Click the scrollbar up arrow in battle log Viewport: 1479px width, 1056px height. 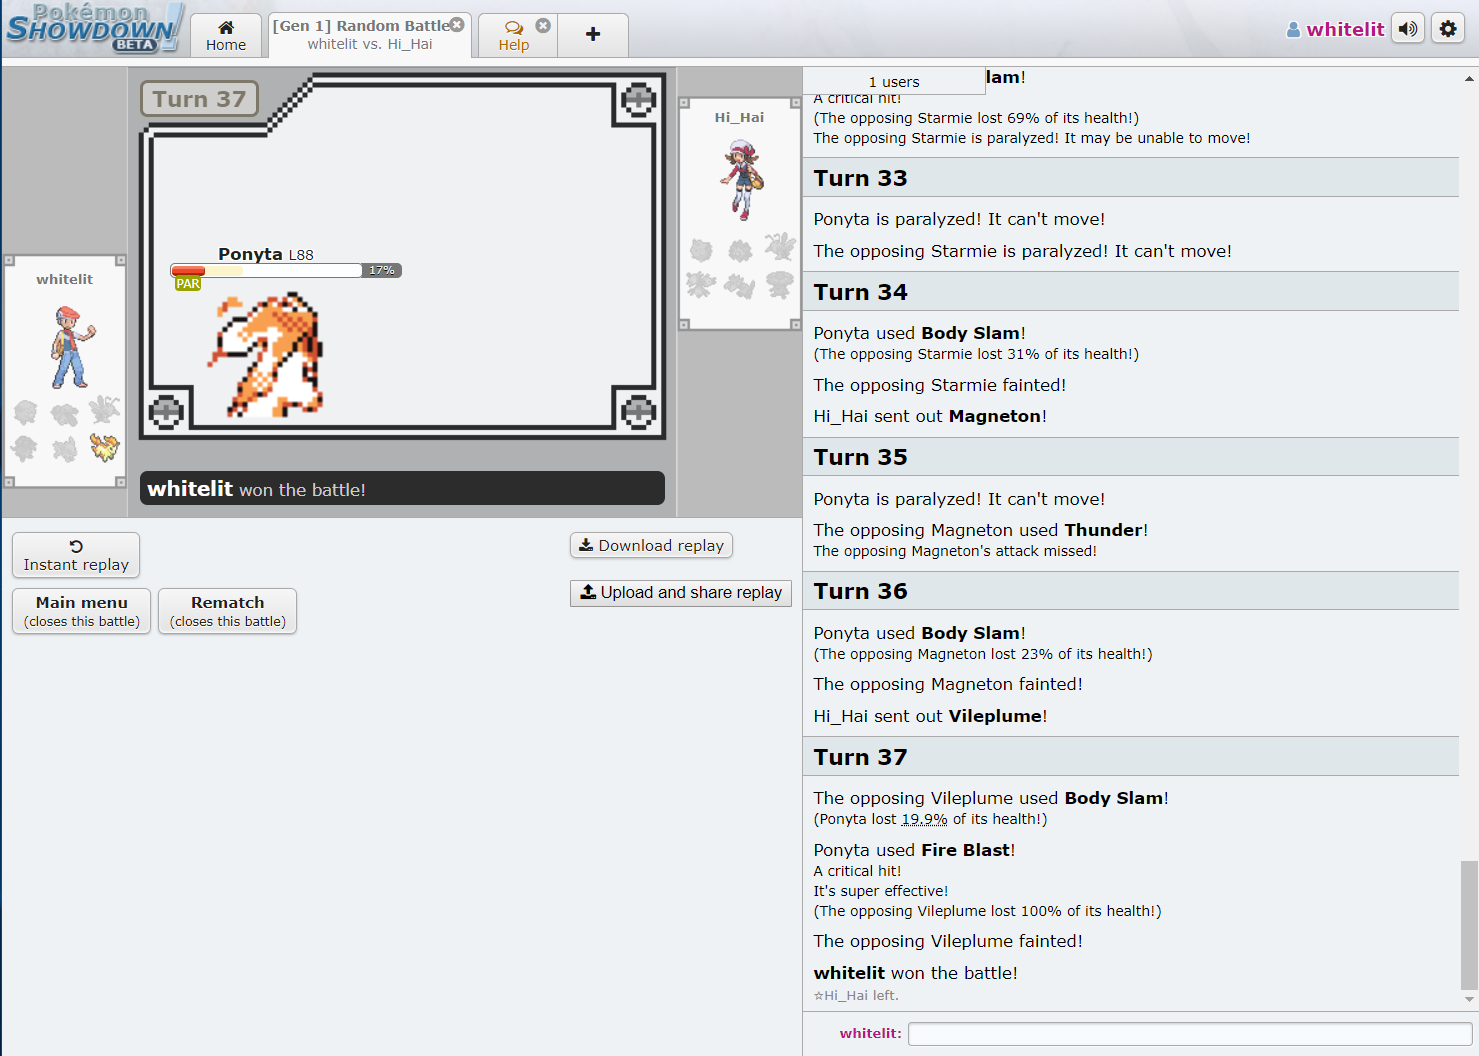click(1469, 78)
